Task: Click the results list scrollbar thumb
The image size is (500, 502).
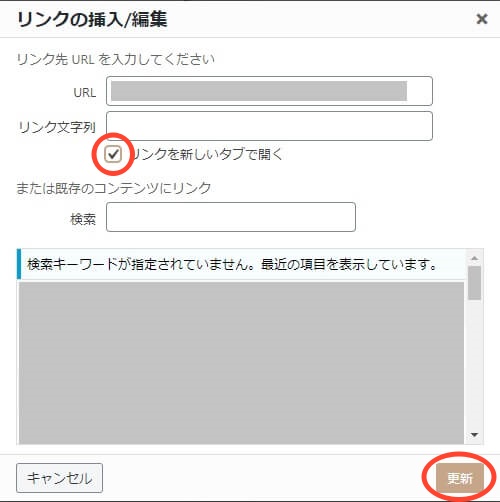Action: (474, 283)
